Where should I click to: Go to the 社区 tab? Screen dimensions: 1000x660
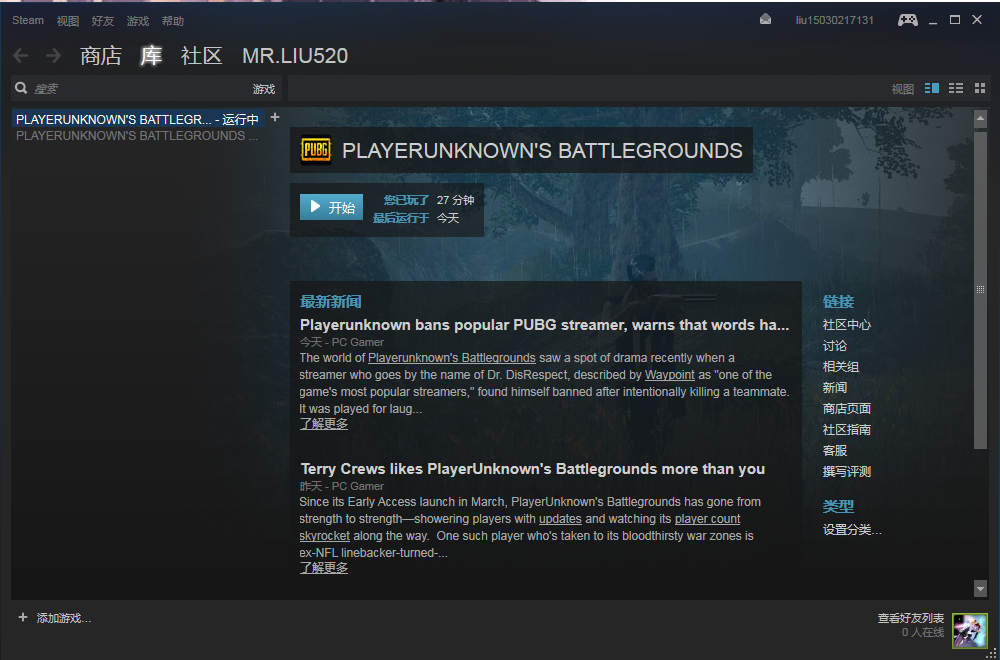click(x=202, y=56)
